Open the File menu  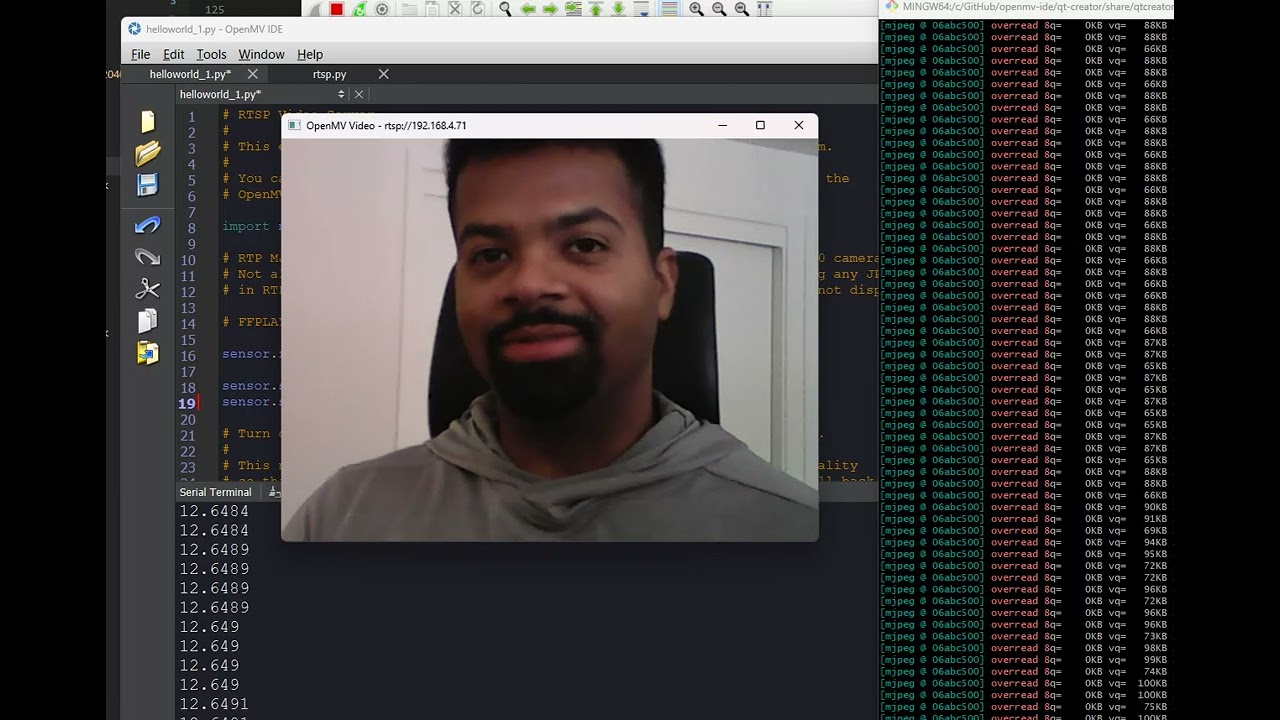click(140, 54)
